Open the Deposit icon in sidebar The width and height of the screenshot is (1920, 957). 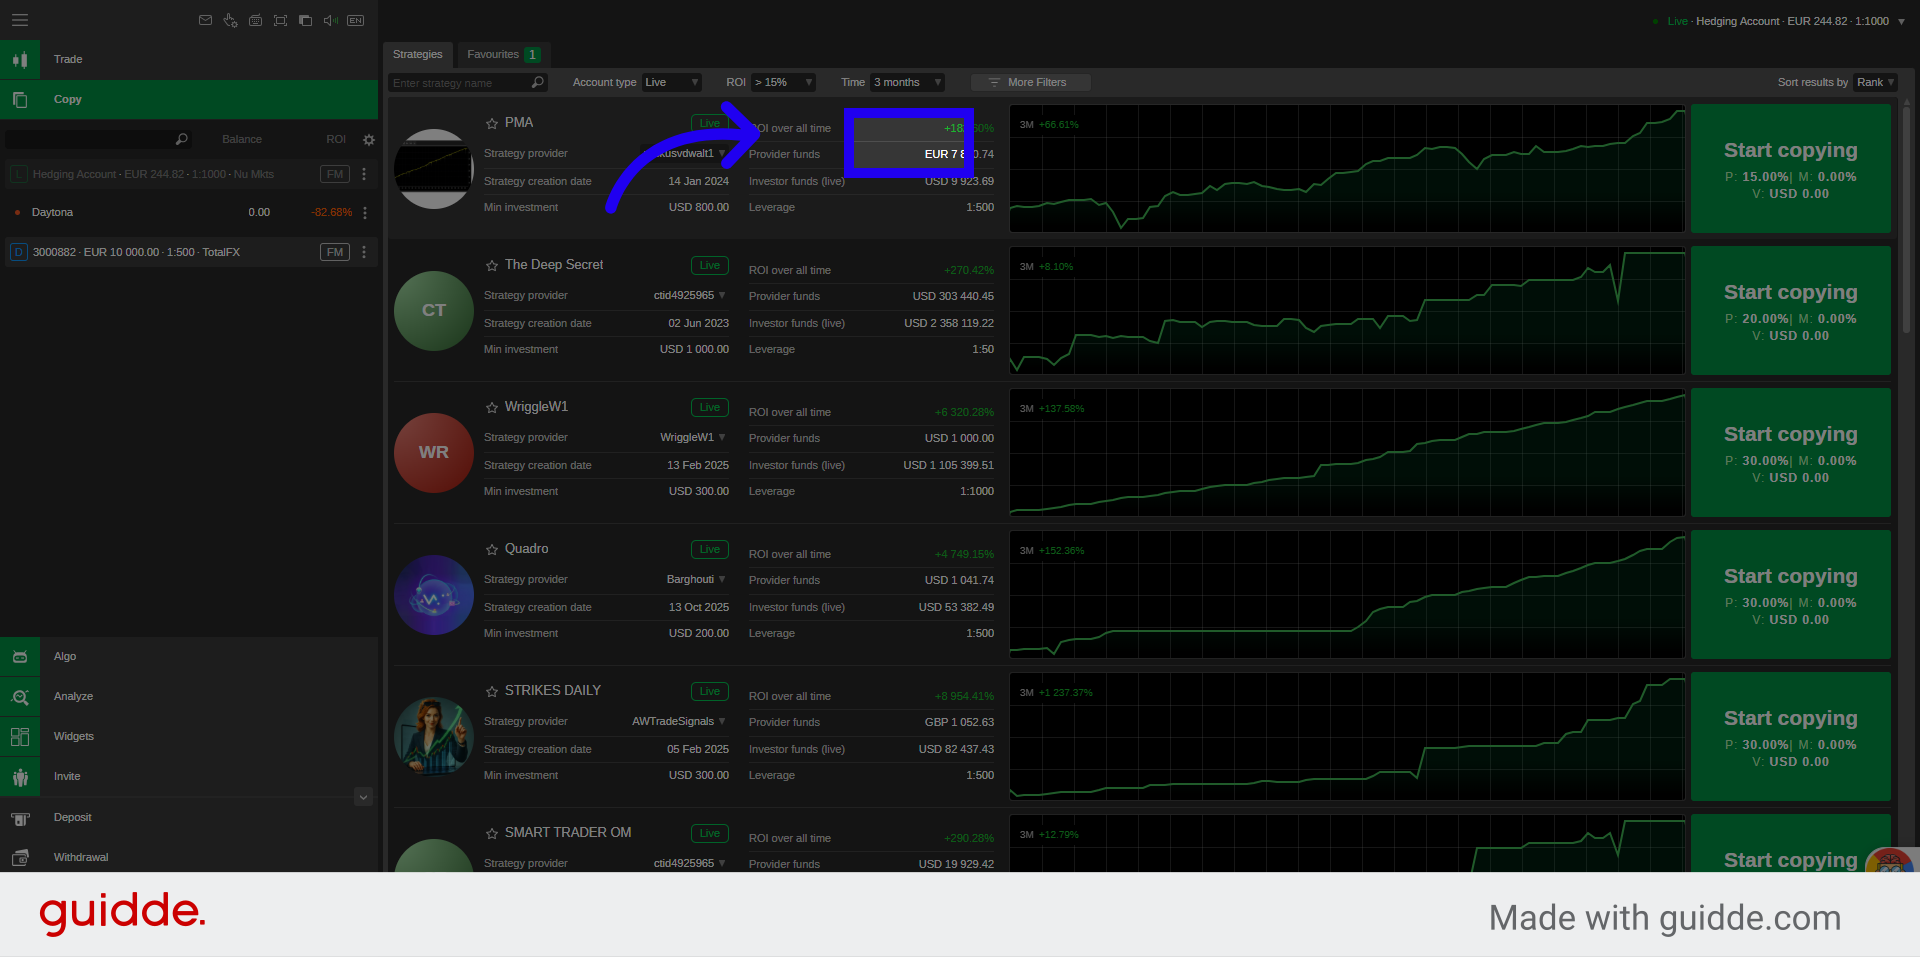[x=20, y=817]
